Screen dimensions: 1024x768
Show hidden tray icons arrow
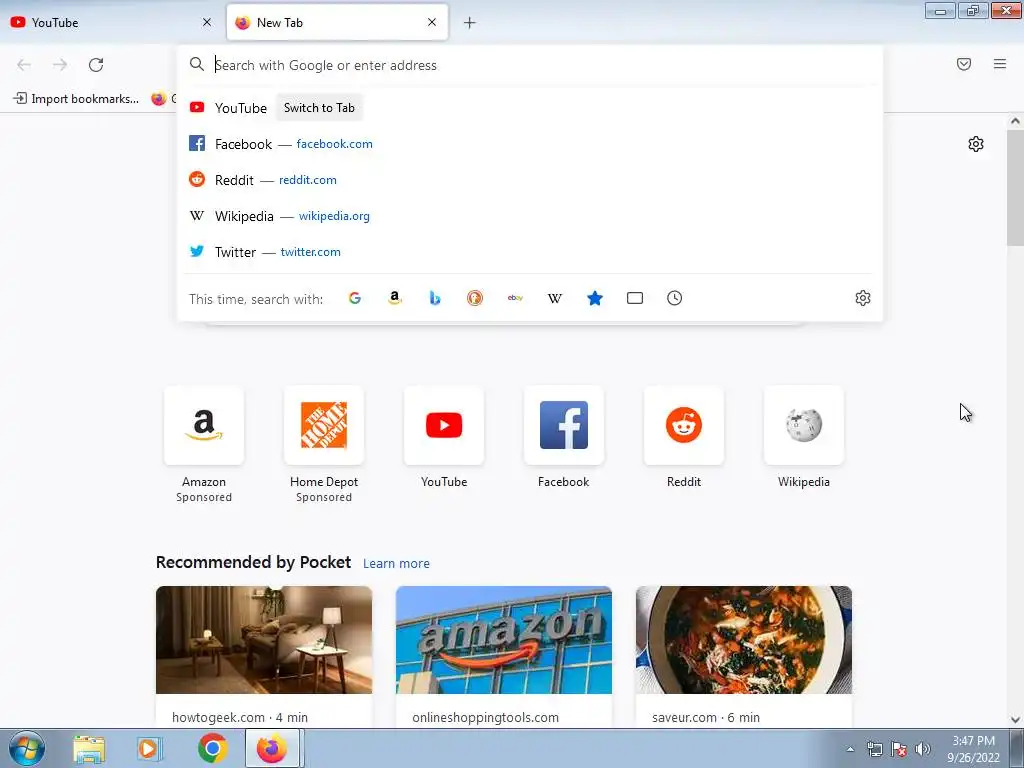point(850,749)
